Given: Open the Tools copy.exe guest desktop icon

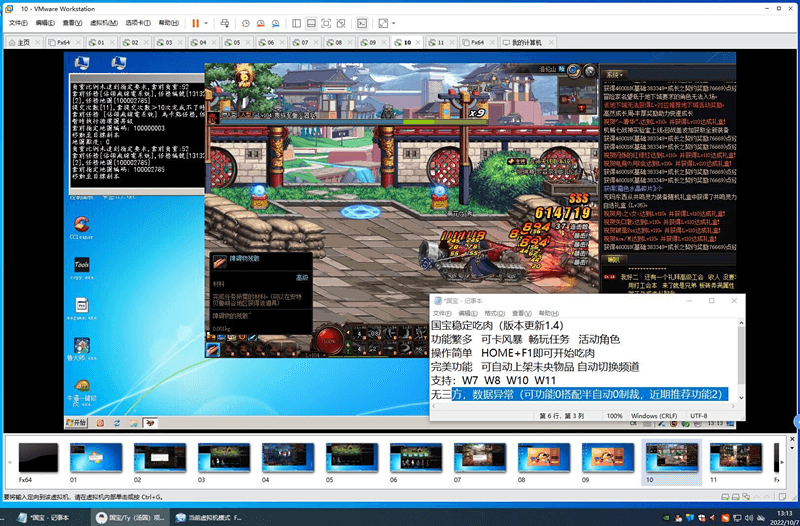Looking at the screenshot, I should coord(82,268).
